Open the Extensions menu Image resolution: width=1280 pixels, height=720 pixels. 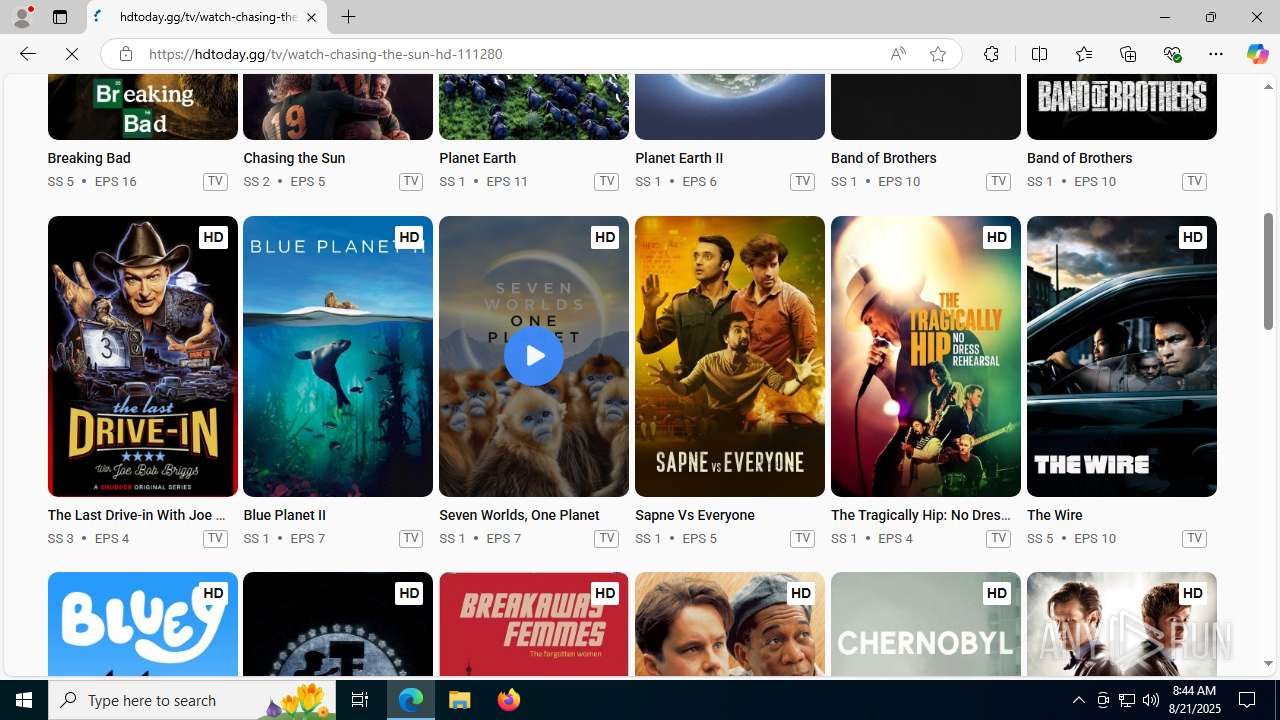point(991,54)
